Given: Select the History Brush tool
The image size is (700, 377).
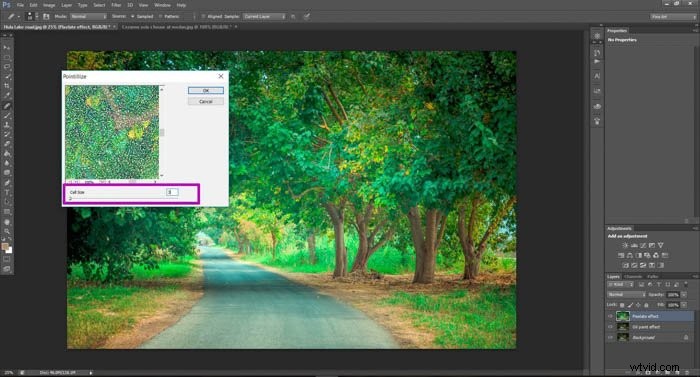Looking at the screenshot, I should pyautogui.click(x=7, y=134).
